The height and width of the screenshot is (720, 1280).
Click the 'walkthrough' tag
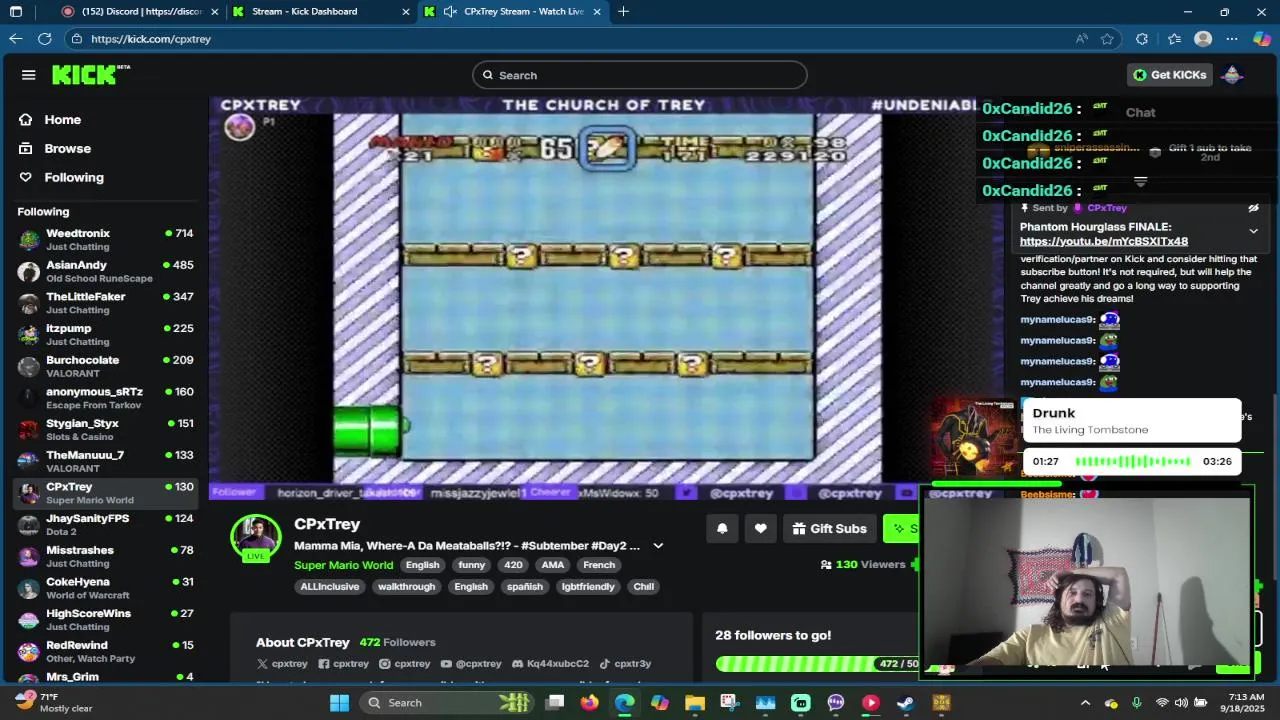click(406, 587)
